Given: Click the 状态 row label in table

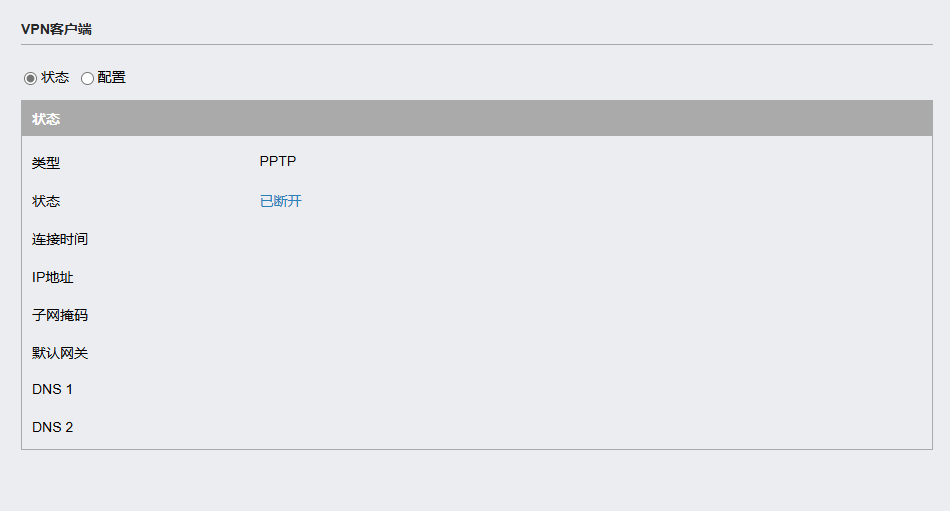Looking at the screenshot, I should coord(46,201).
